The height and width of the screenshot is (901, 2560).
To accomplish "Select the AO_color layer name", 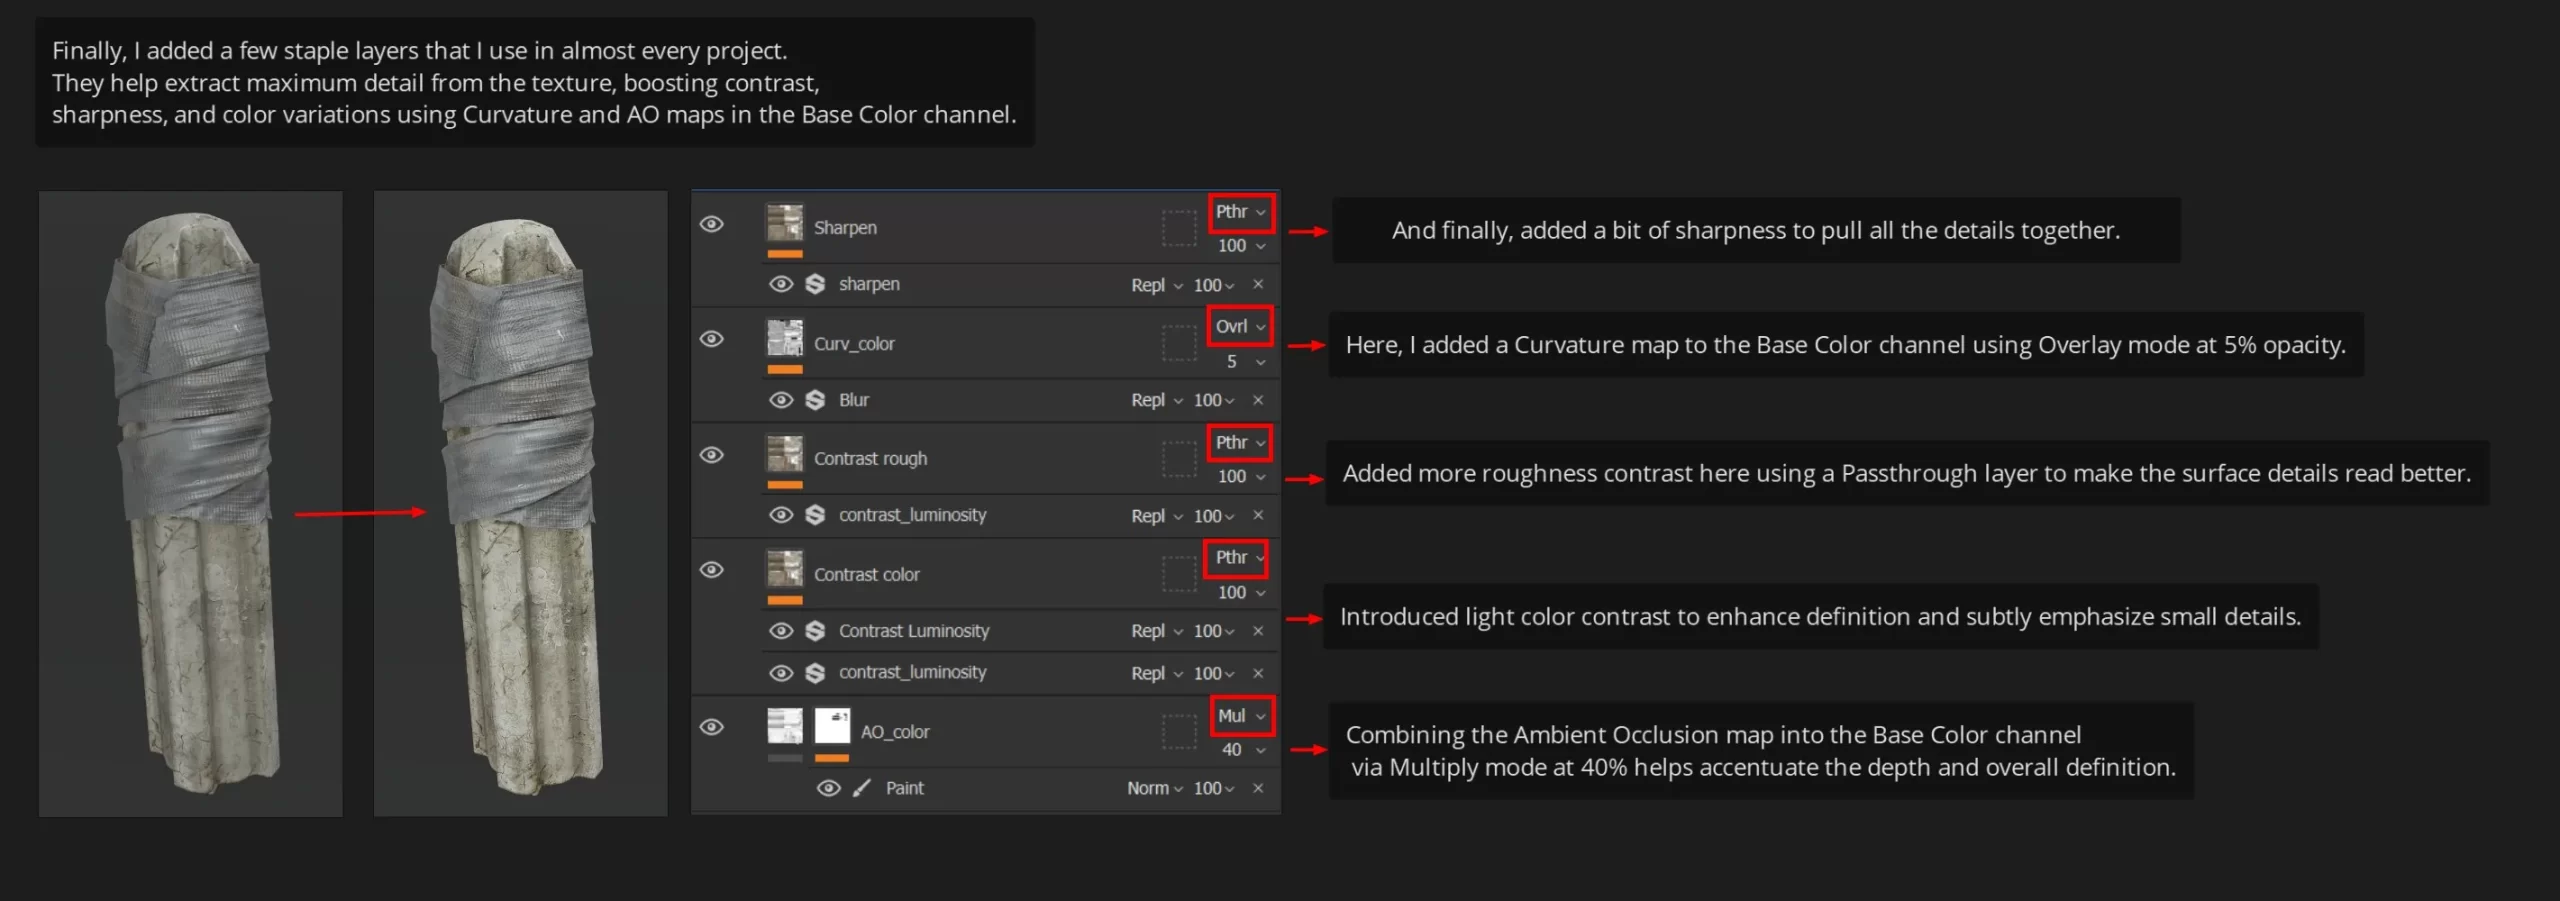I will click(895, 732).
